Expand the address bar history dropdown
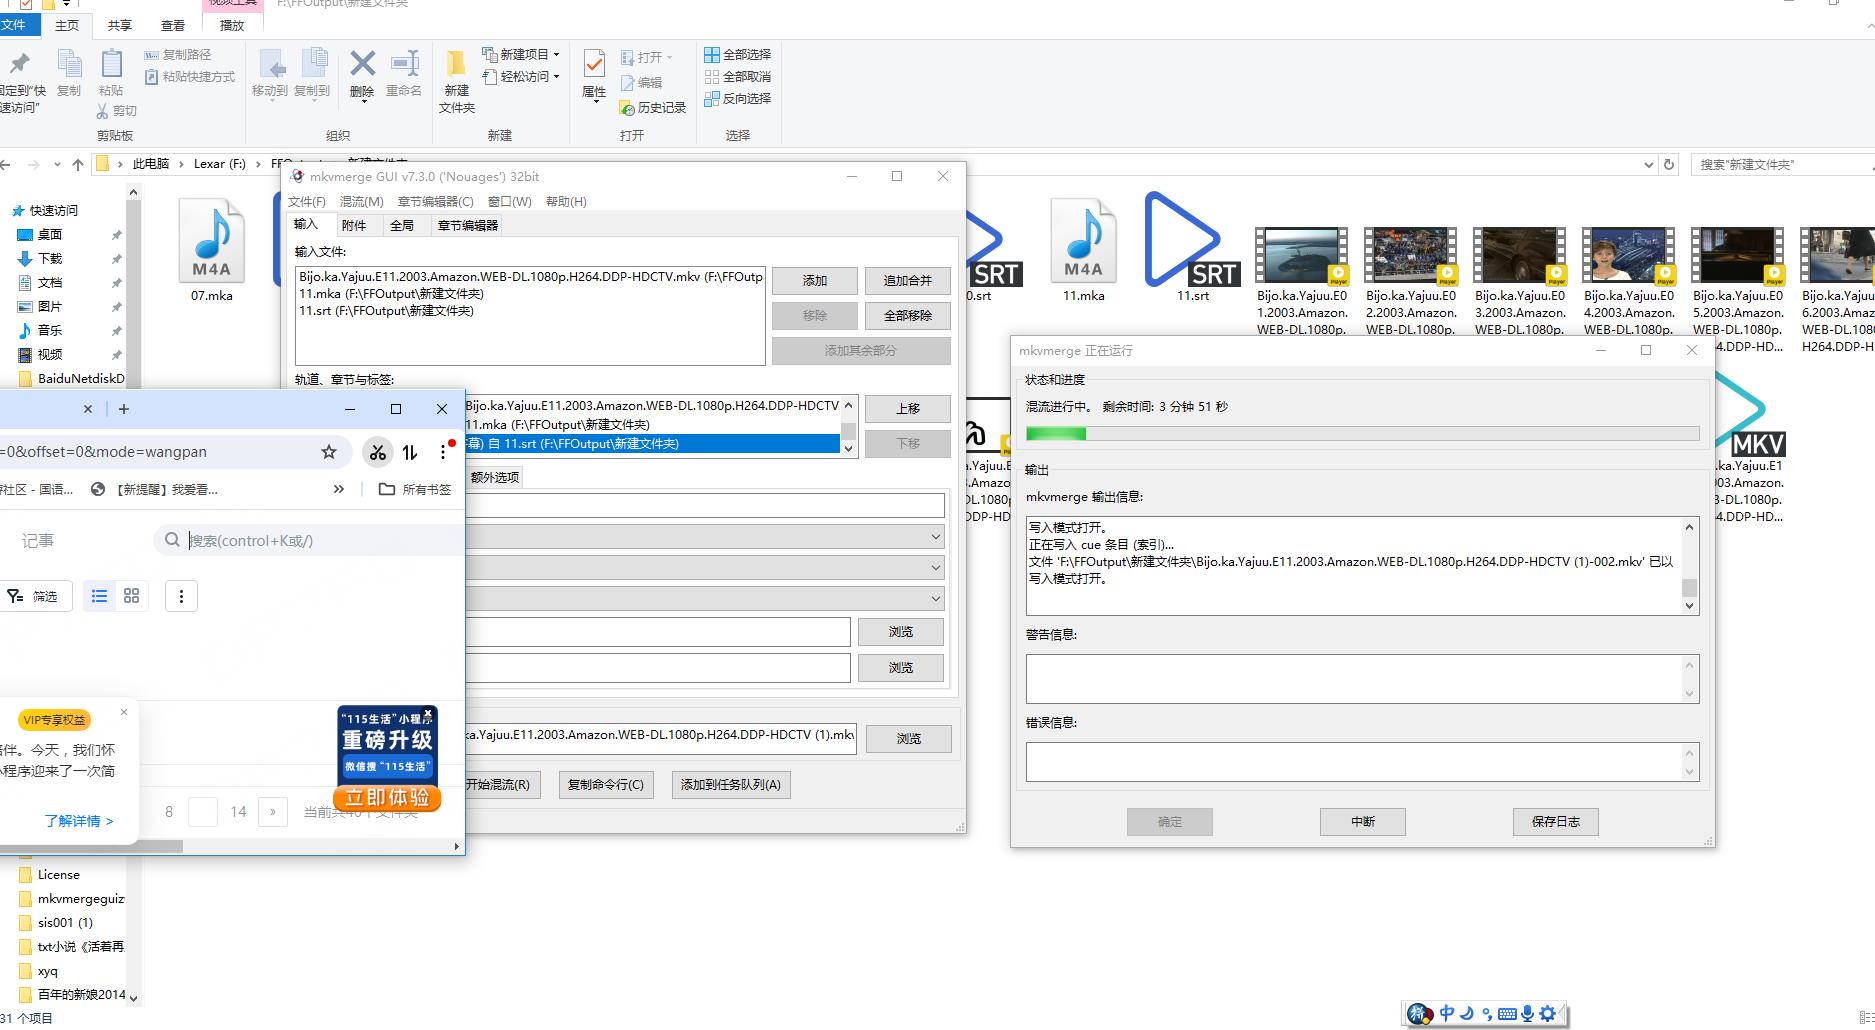The width and height of the screenshot is (1875, 1030). pos(1648,164)
